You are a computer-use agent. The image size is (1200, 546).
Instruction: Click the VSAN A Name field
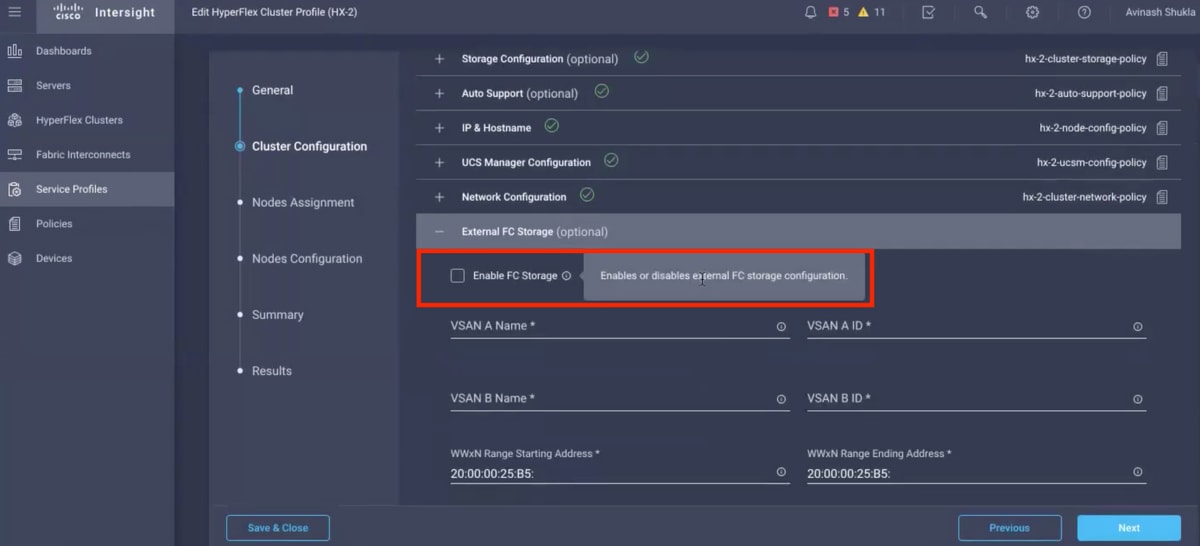click(x=620, y=326)
